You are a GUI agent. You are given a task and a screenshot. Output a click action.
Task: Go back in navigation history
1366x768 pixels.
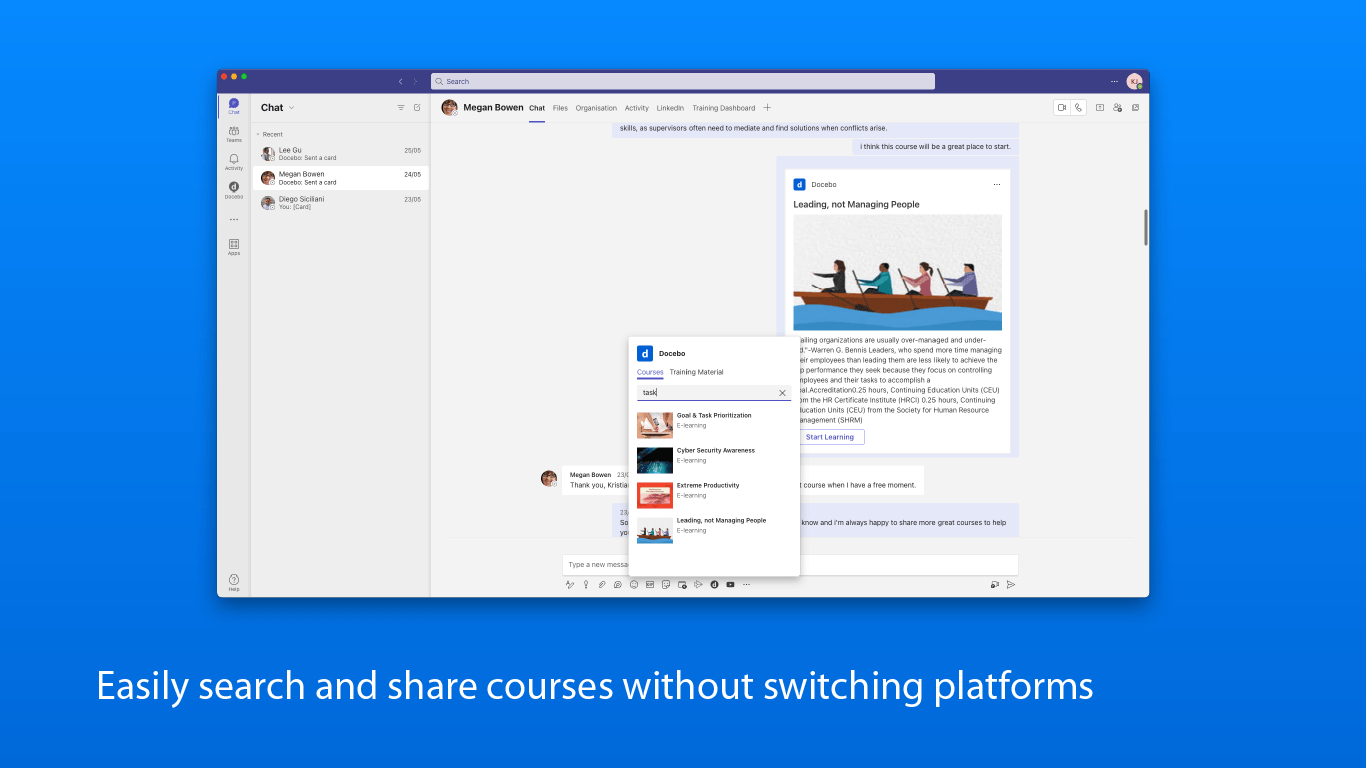400,81
